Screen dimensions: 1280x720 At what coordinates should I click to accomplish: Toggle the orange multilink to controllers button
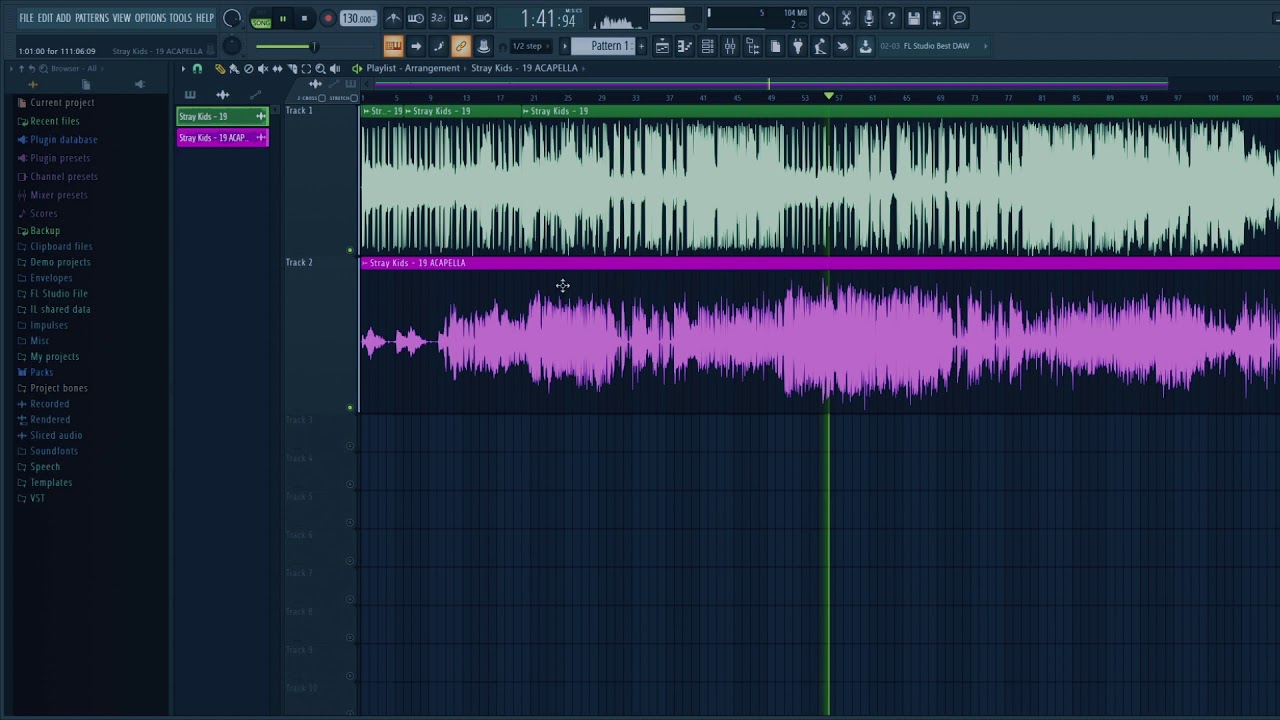[461, 46]
